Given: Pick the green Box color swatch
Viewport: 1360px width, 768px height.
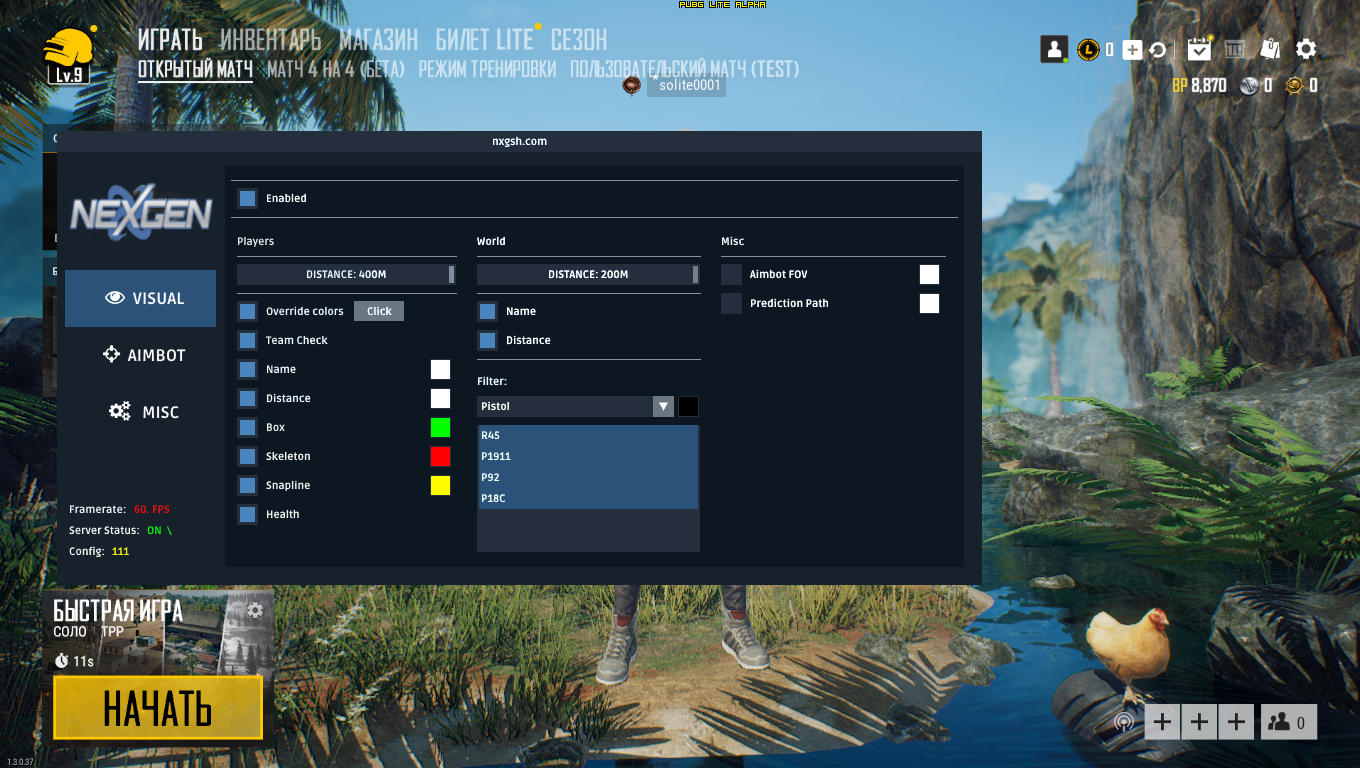Looking at the screenshot, I should (440, 427).
